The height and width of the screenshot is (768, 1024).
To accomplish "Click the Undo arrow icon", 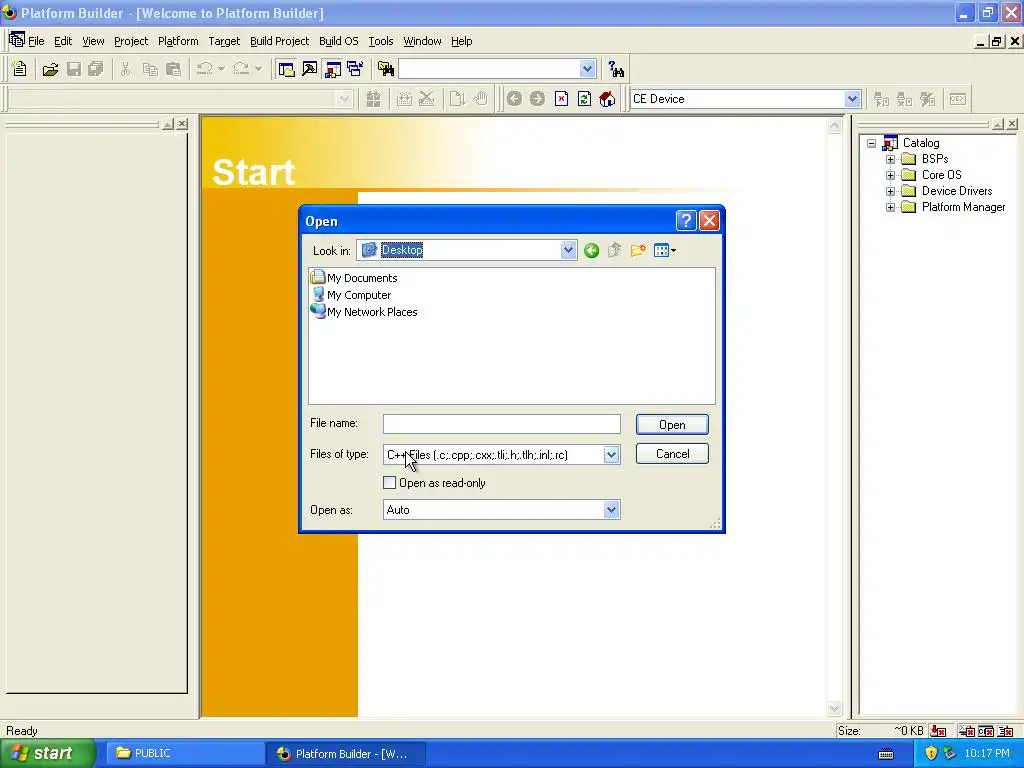I will click(204, 69).
